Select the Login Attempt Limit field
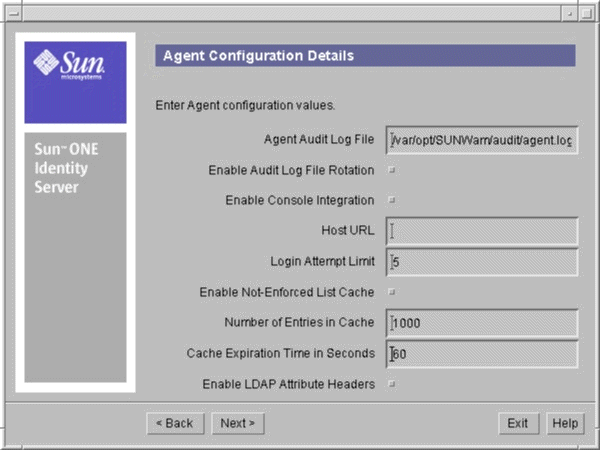This screenshot has width=600, height=450. tap(482, 262)
